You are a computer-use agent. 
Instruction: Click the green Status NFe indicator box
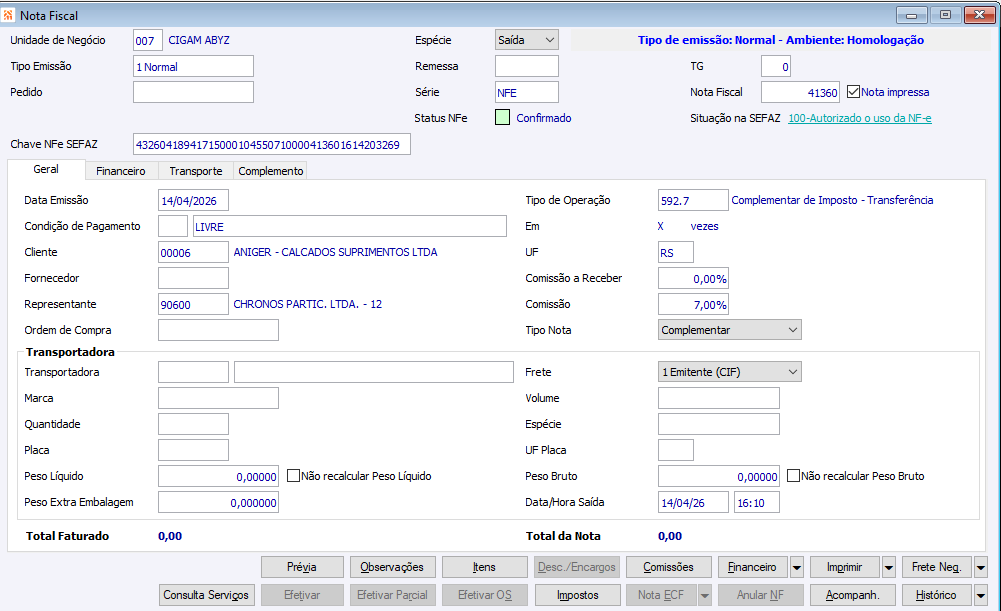click(x=502, y=117)
